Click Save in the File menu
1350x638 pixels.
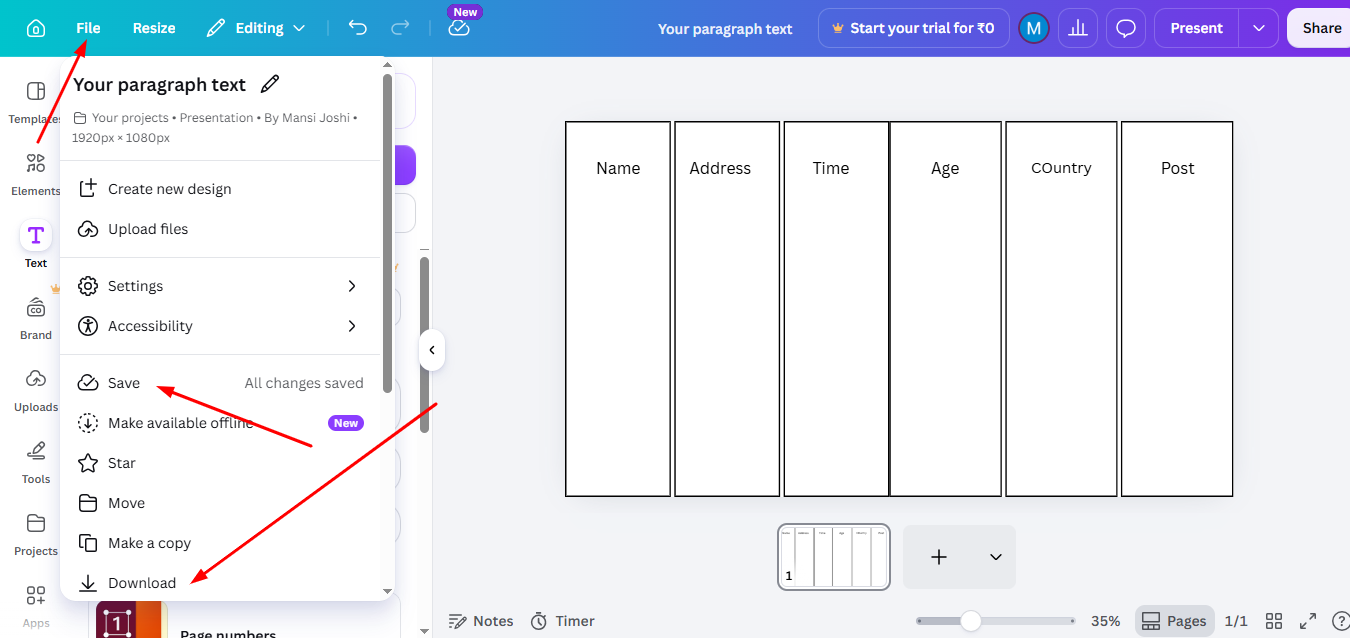coord(220,383)
